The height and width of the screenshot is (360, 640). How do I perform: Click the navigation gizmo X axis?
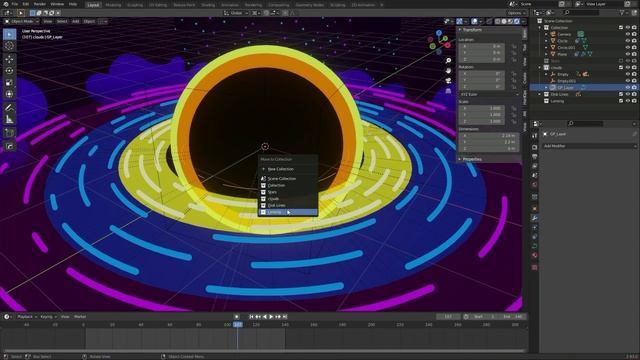[447, 45]
